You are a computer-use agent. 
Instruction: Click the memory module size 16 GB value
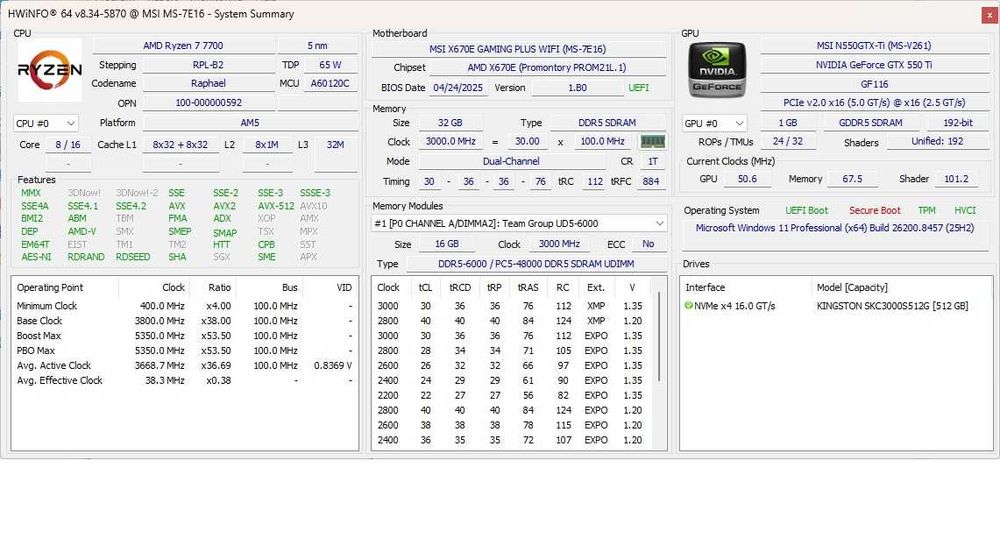(x=446, y=244)
